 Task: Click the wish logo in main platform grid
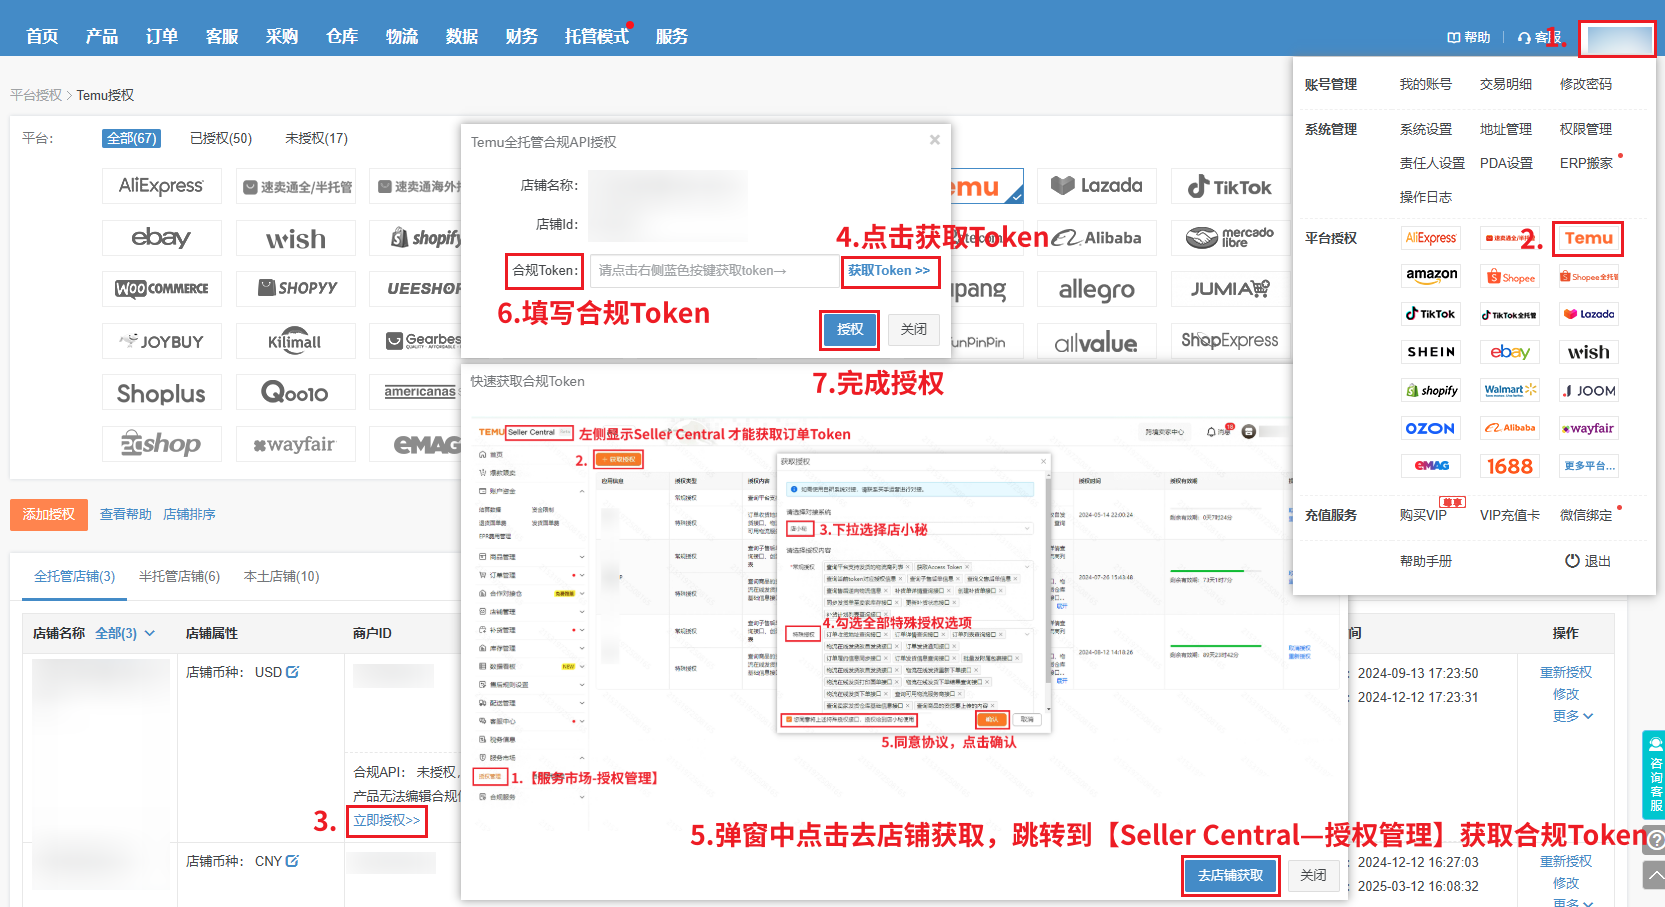[x=295, y=238]
